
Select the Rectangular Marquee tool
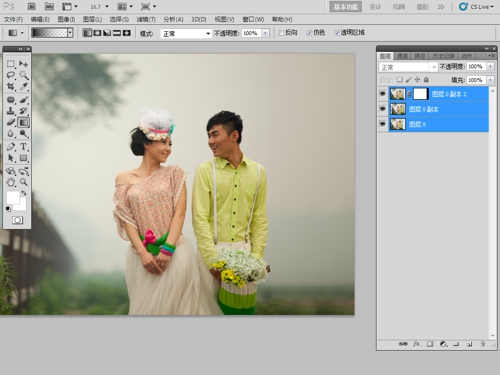pos(11,64)
